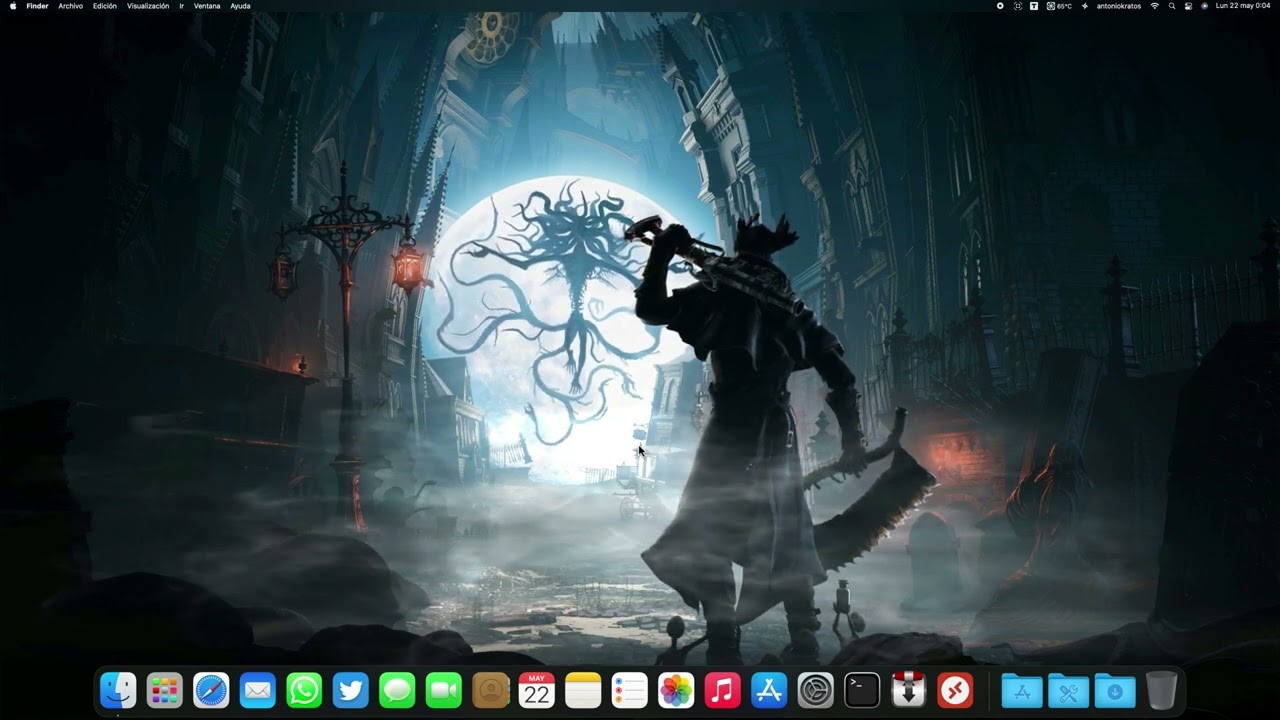Viewport: 1280px width, 720px height.
Task: Open System Settings gear icon
Action: [815, 690]
